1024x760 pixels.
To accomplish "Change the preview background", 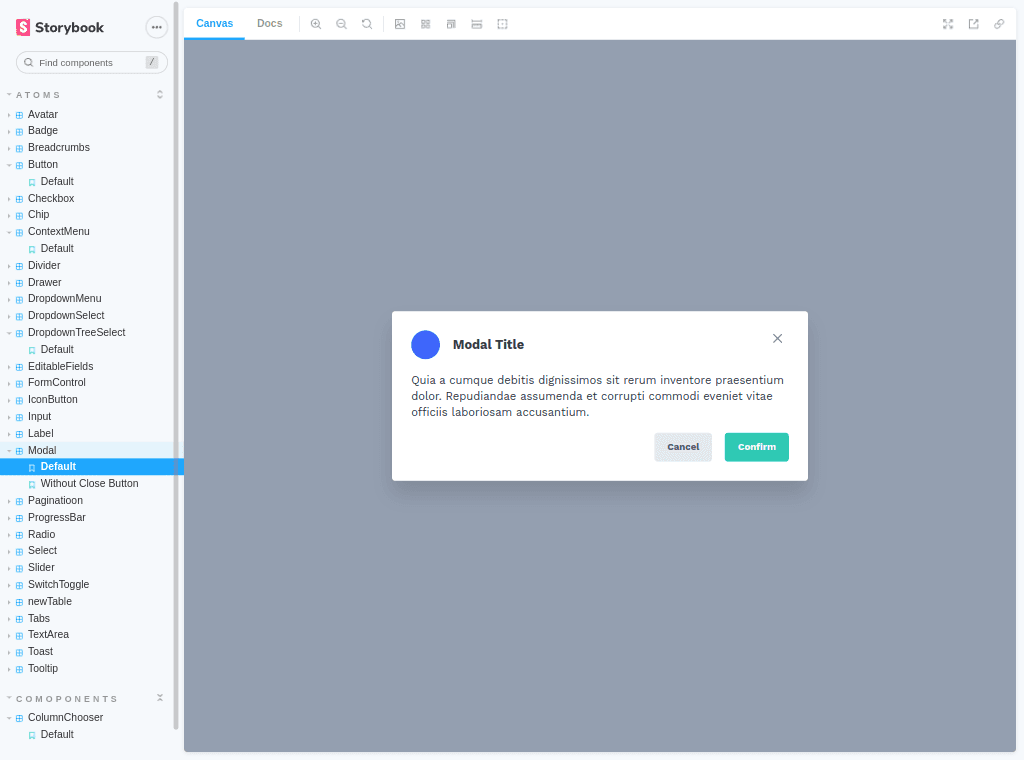I will 400,24.
